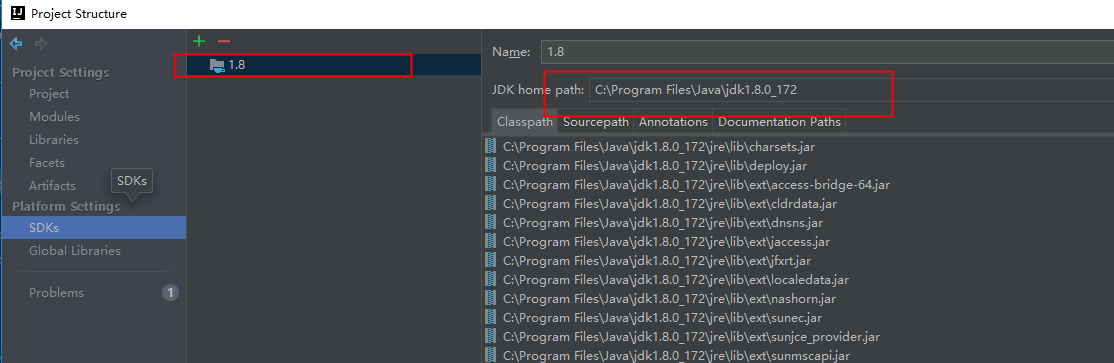Click the Problems count badge
The width and height of the screenshot is (1114, 363).
tap(170, 293)
